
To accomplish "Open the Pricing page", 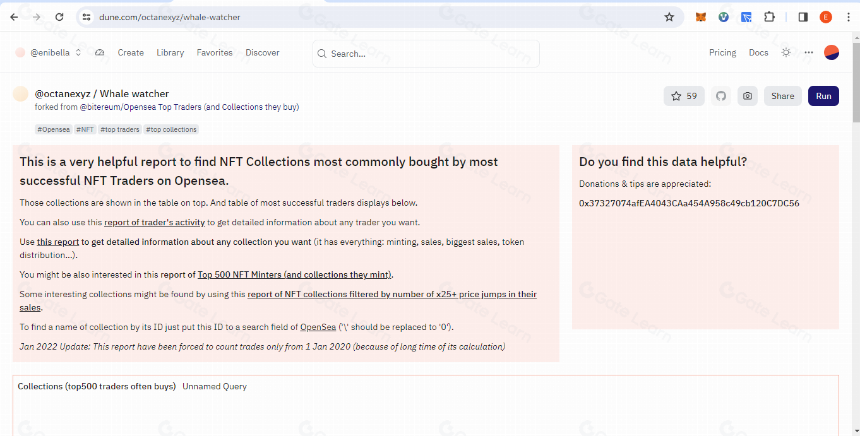I will pos(722,53).
